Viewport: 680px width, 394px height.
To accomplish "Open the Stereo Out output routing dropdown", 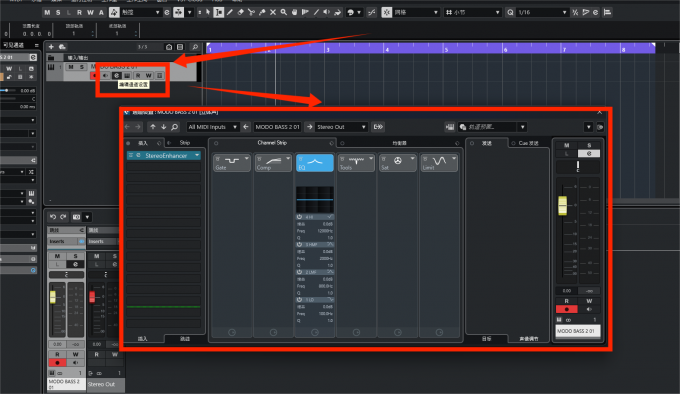I will coord(341,127).
